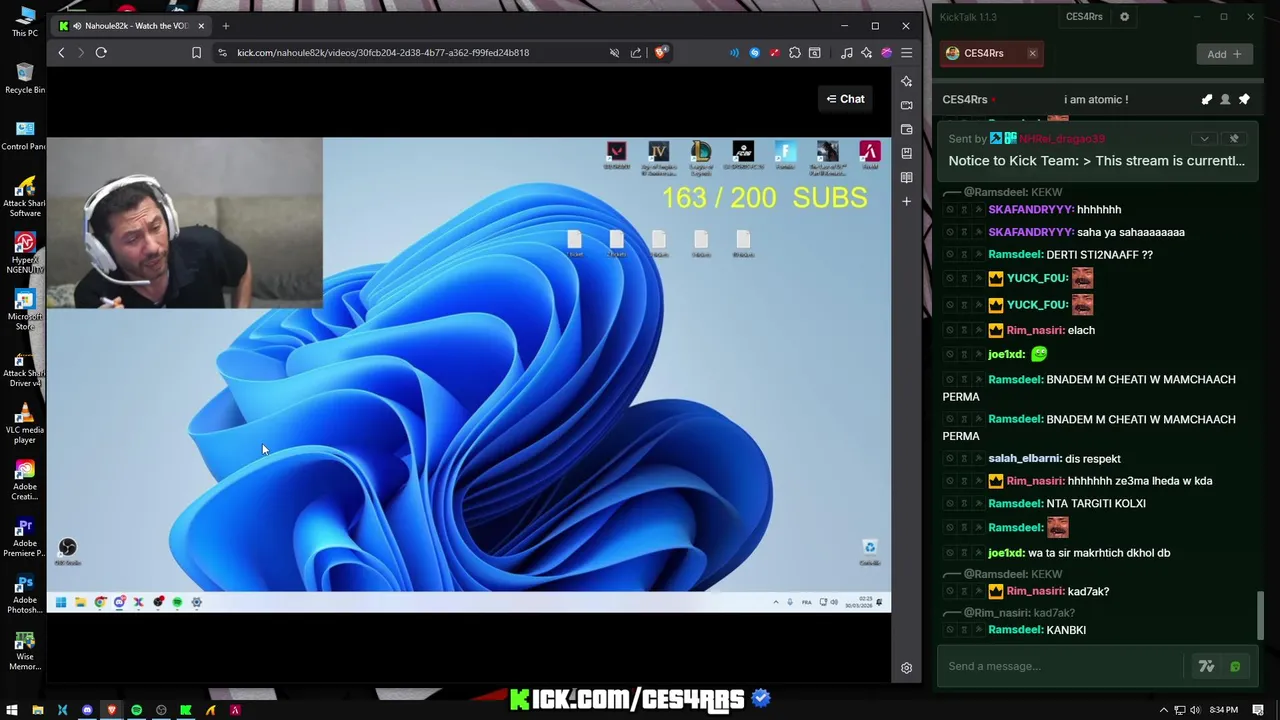Open the browser profile avatar icon
This screenshot has width=1280, height=720.
(x=886, y=53)
